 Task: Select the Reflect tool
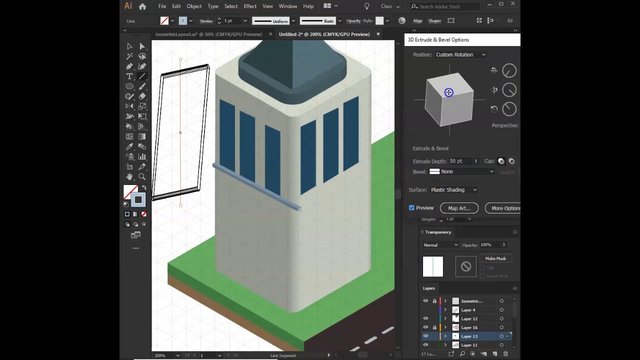point(129,106)
